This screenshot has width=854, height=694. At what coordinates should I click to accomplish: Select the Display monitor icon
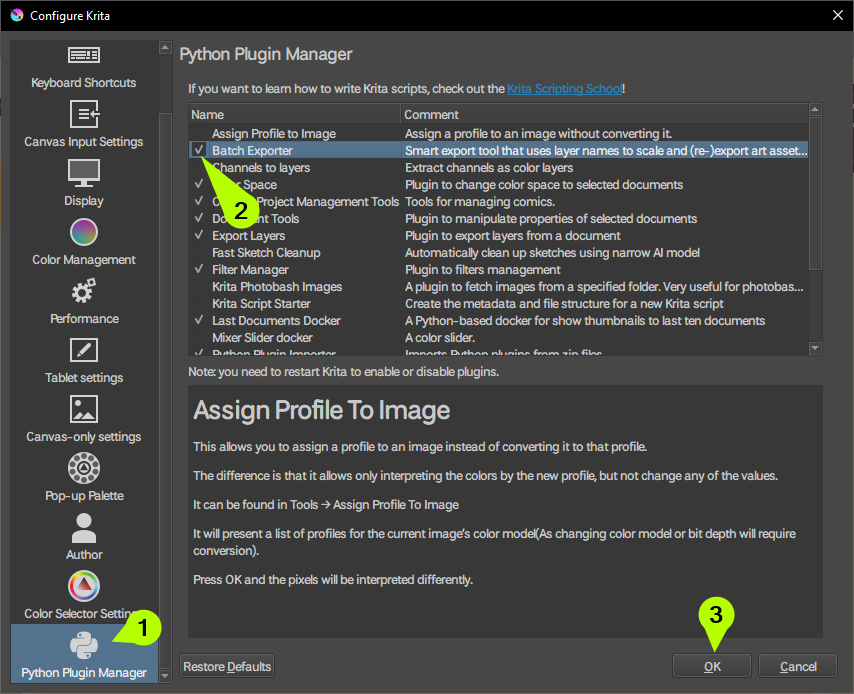pos(83,173)
